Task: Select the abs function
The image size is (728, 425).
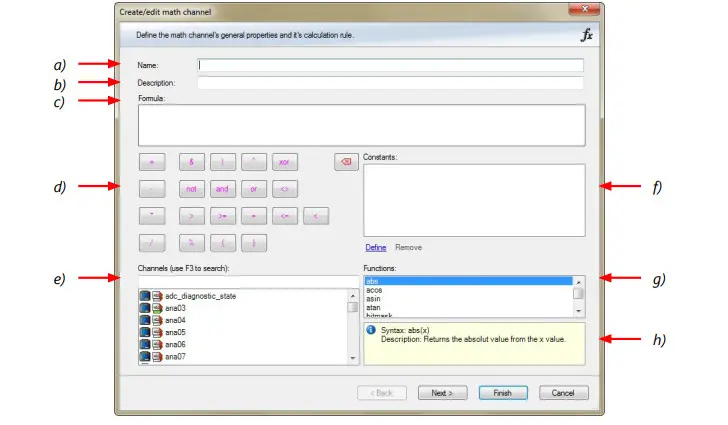Action: click(x=468, y=281)
